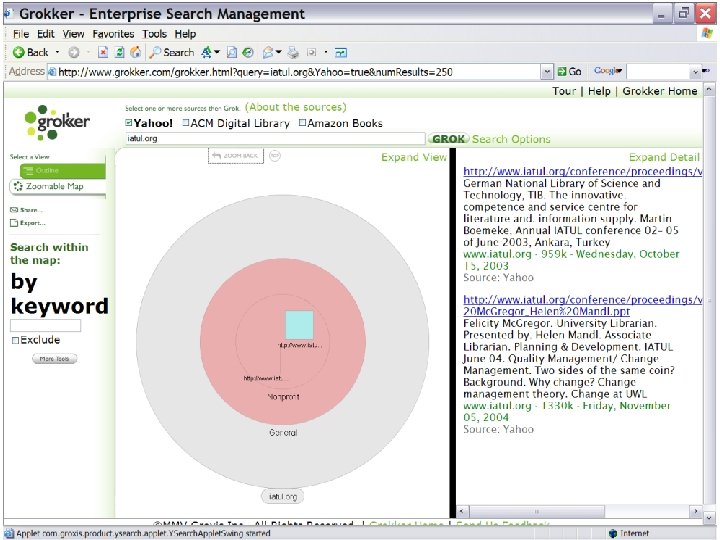Click the GROK search button
The image size is (720, 540).
(x=449, y=139)
